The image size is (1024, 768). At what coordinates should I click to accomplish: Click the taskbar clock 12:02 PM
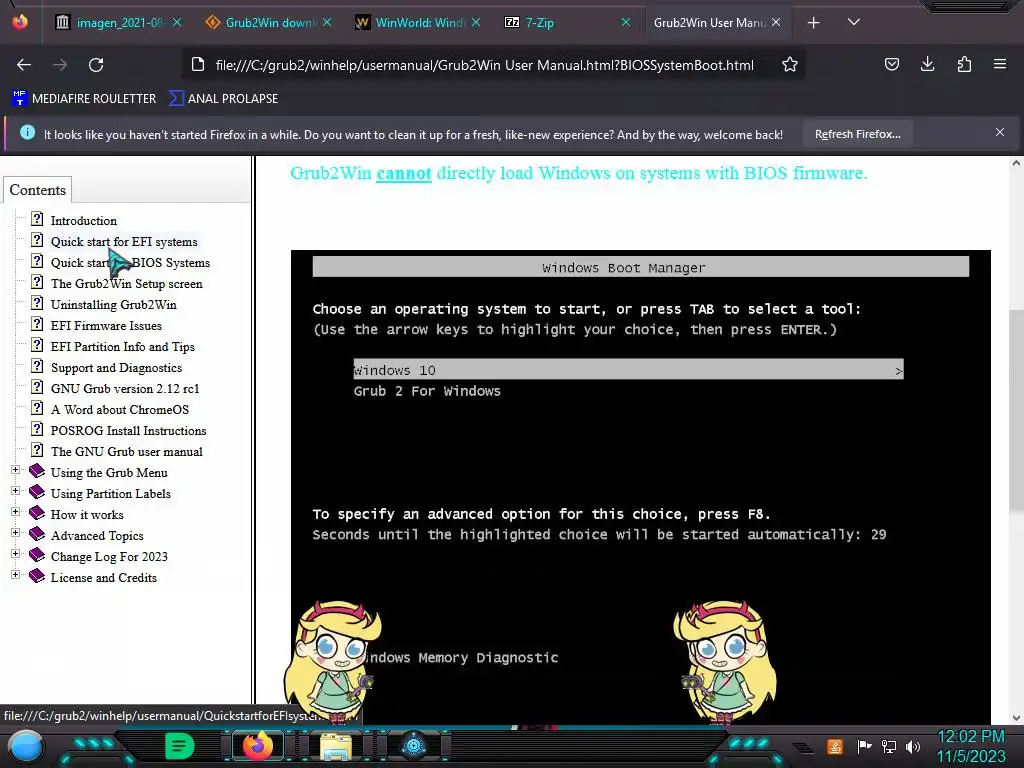pyautogui.click(x=971, y=737)
